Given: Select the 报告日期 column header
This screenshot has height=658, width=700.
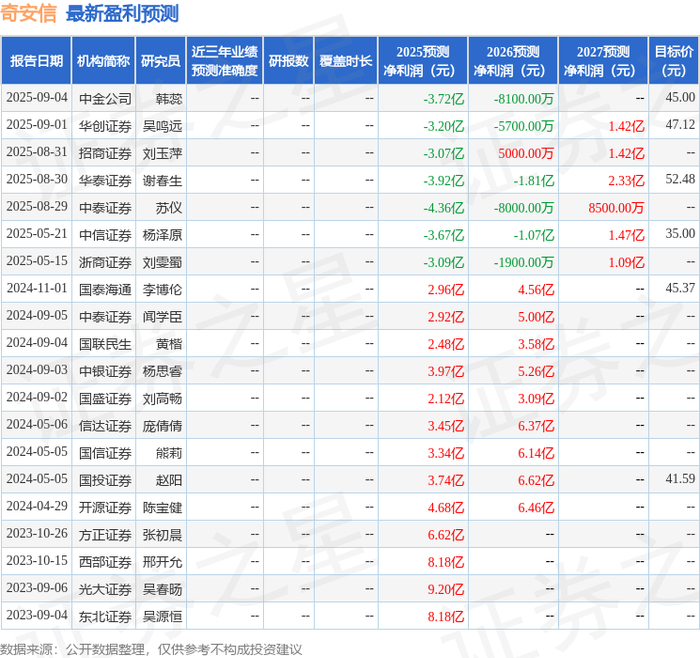Looking at the screenshot, I should click(36, 61).
